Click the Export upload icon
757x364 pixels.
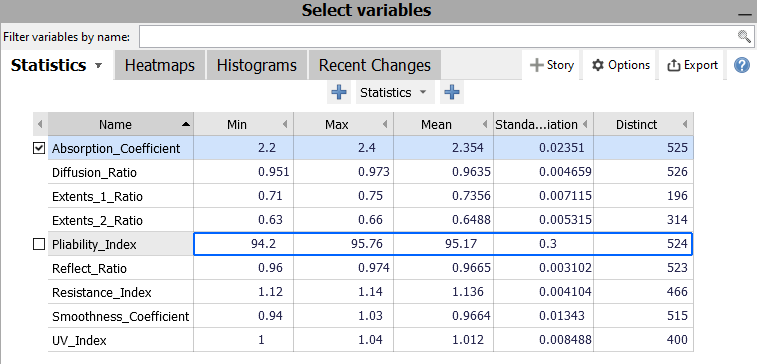(673, 65)
